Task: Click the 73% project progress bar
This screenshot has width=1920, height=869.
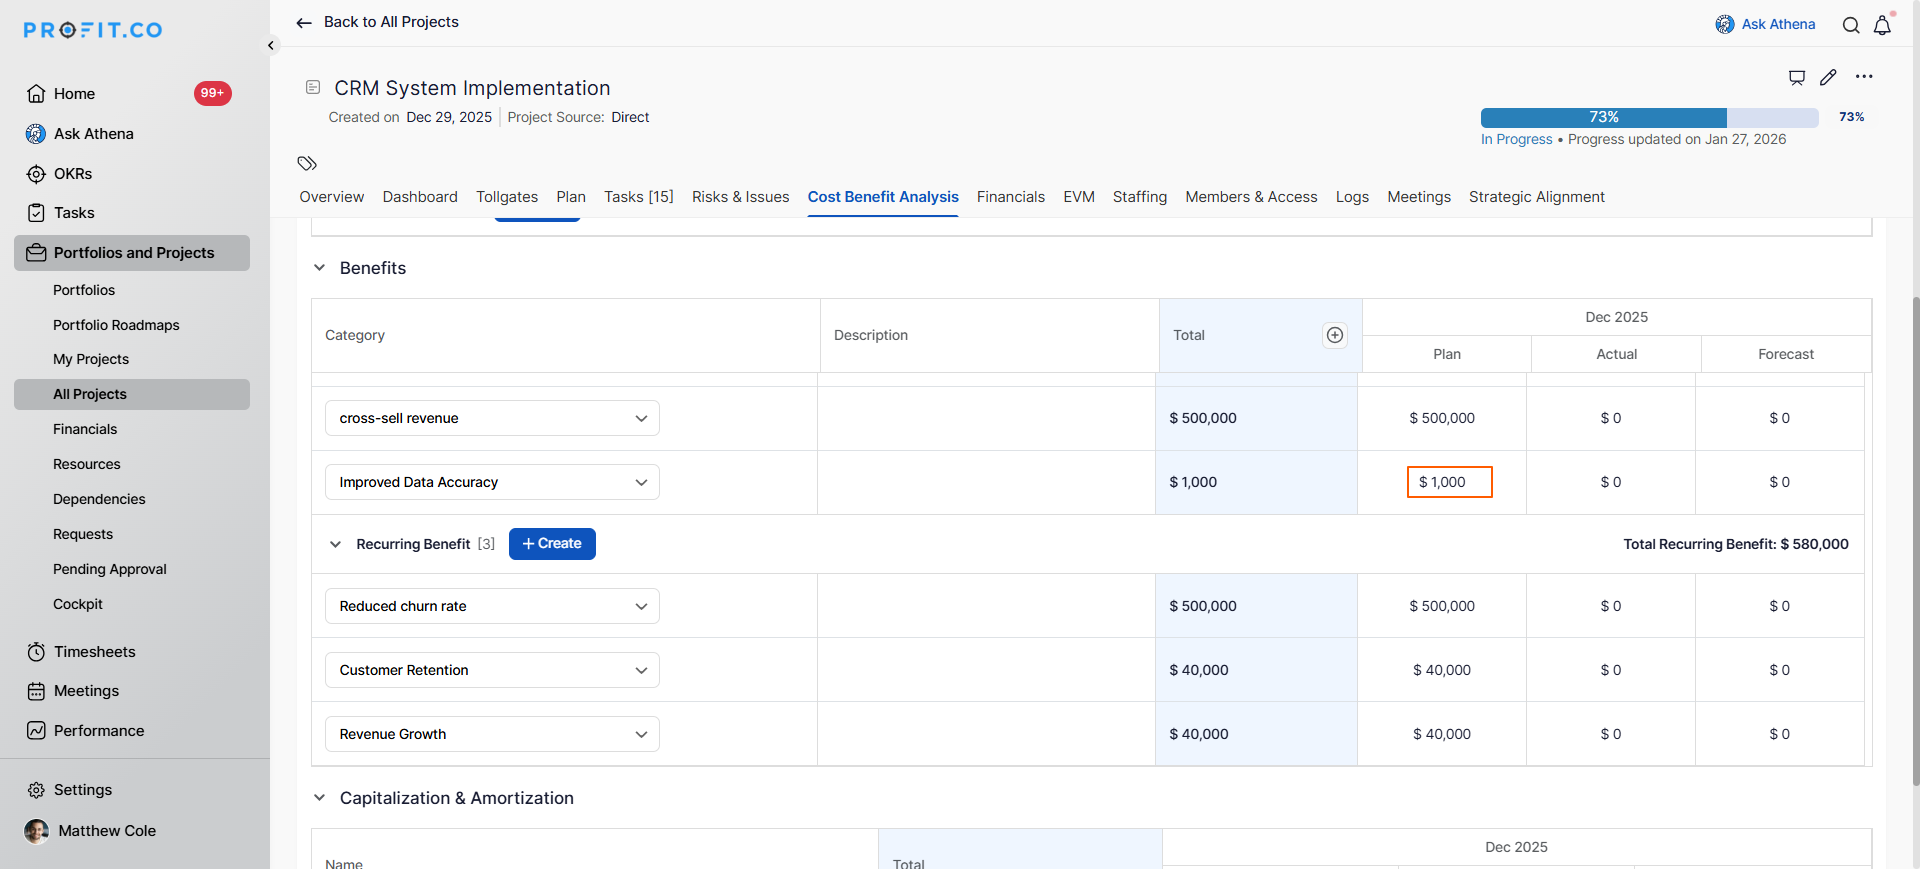Action: (1649, 117)
